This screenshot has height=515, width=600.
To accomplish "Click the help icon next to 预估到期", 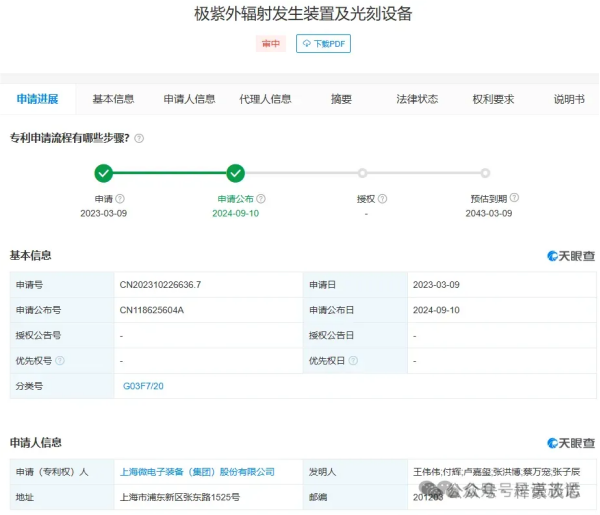I will coord(514,198).
